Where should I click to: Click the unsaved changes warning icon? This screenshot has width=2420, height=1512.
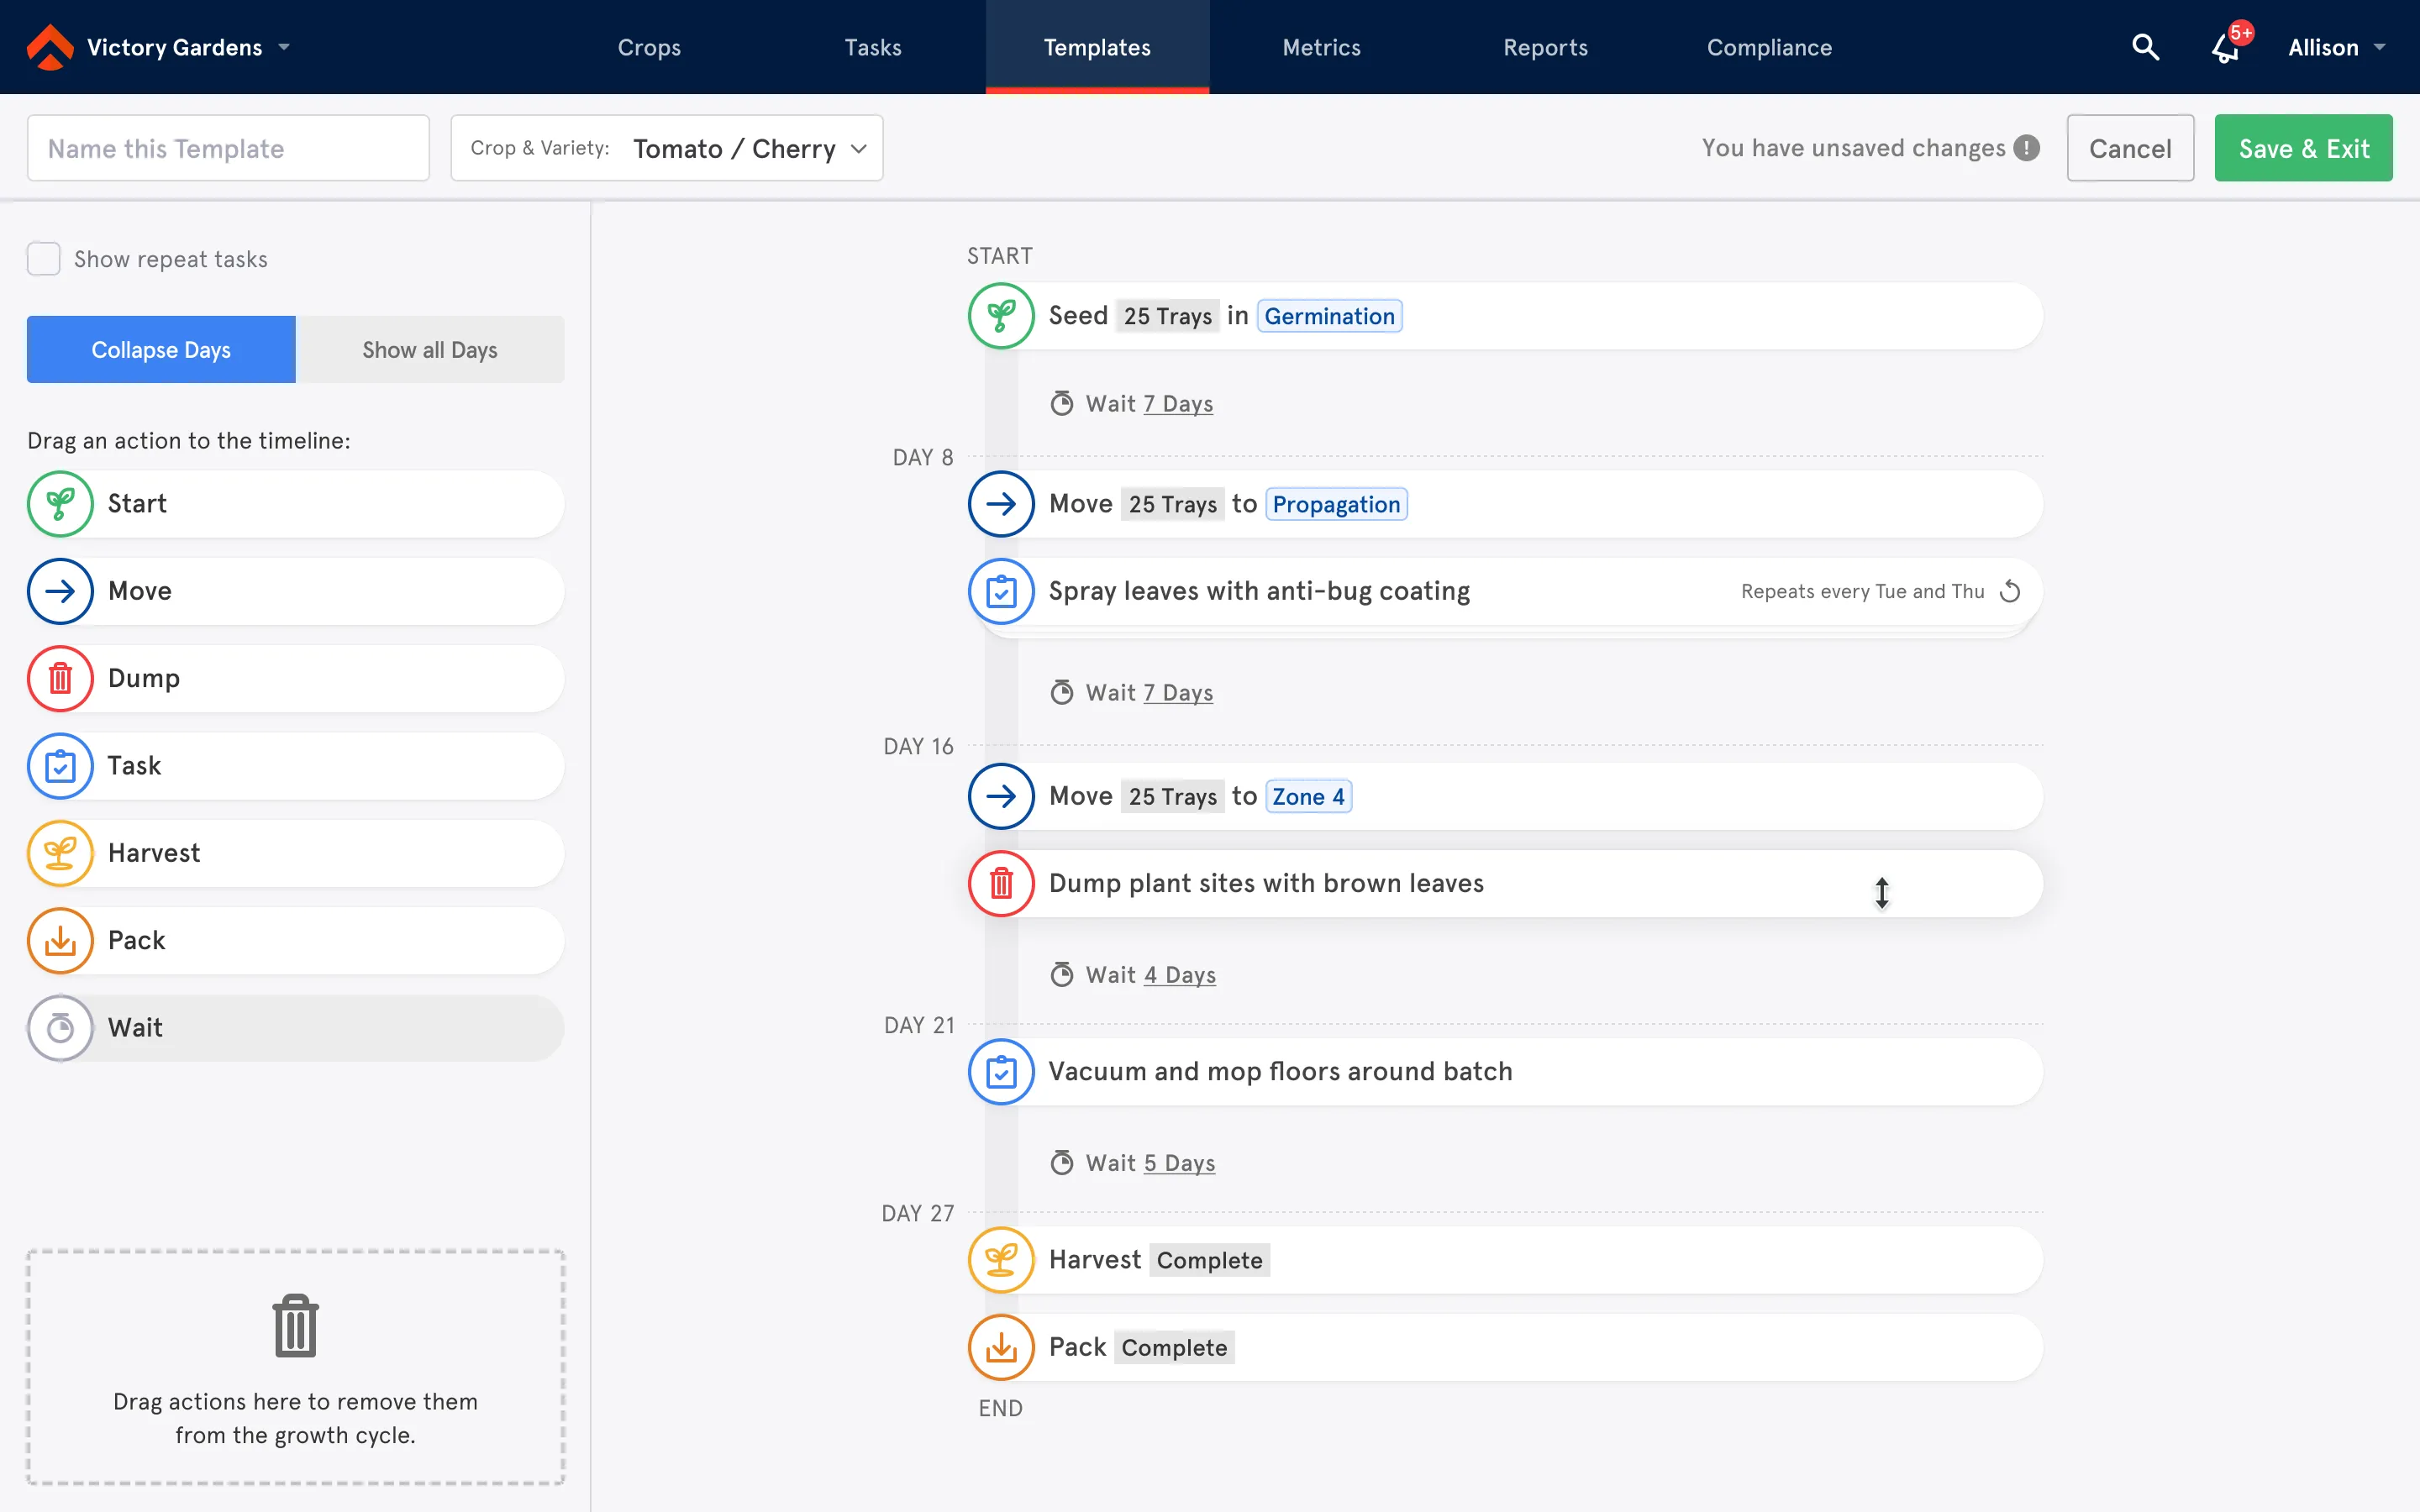(2027, 148)
